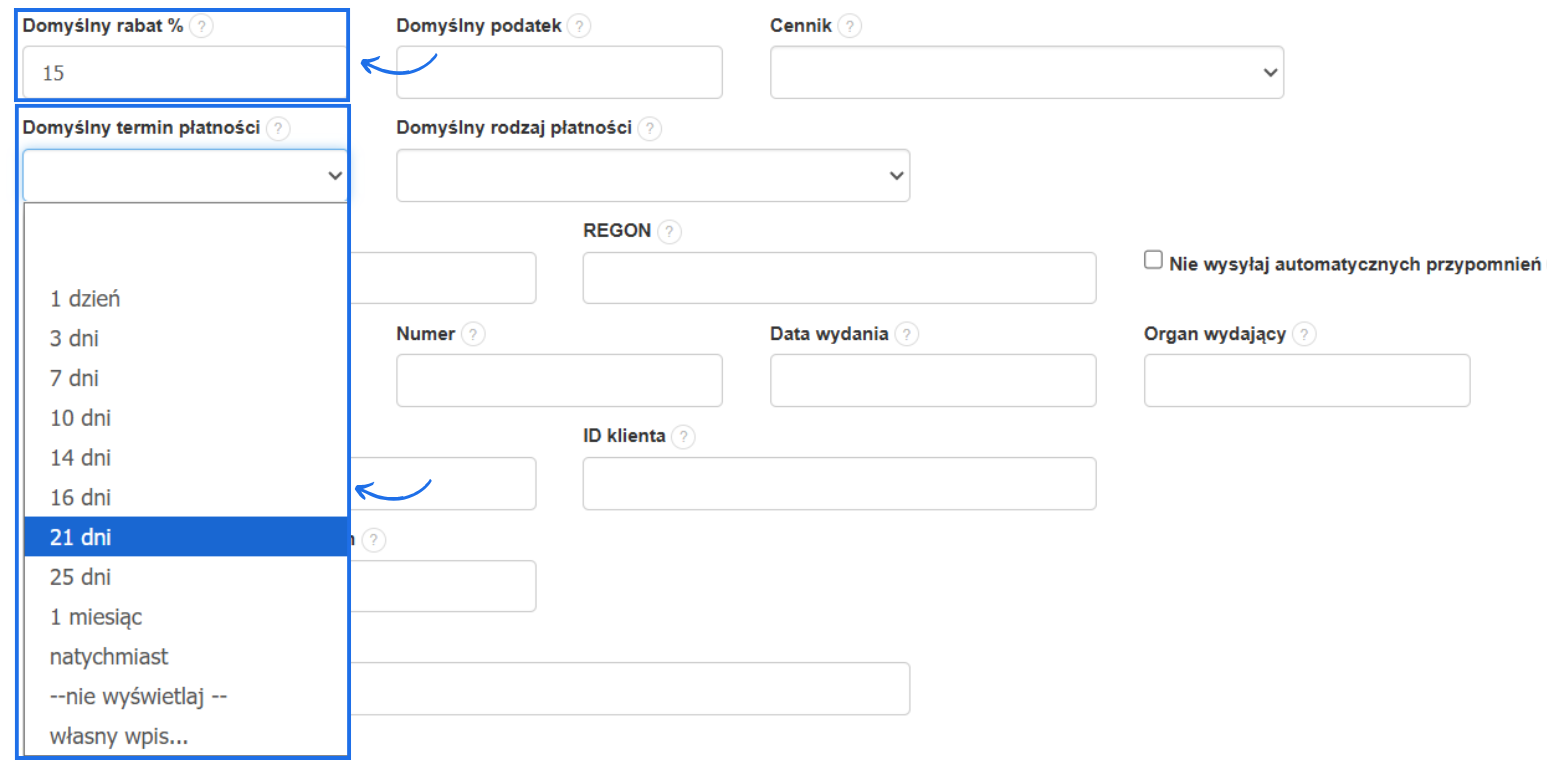Click help icon next to Domyślny rodzaj płatności
Image resolution: width=1547 pixels, height=778 pixels.
[x=650, y=129]
